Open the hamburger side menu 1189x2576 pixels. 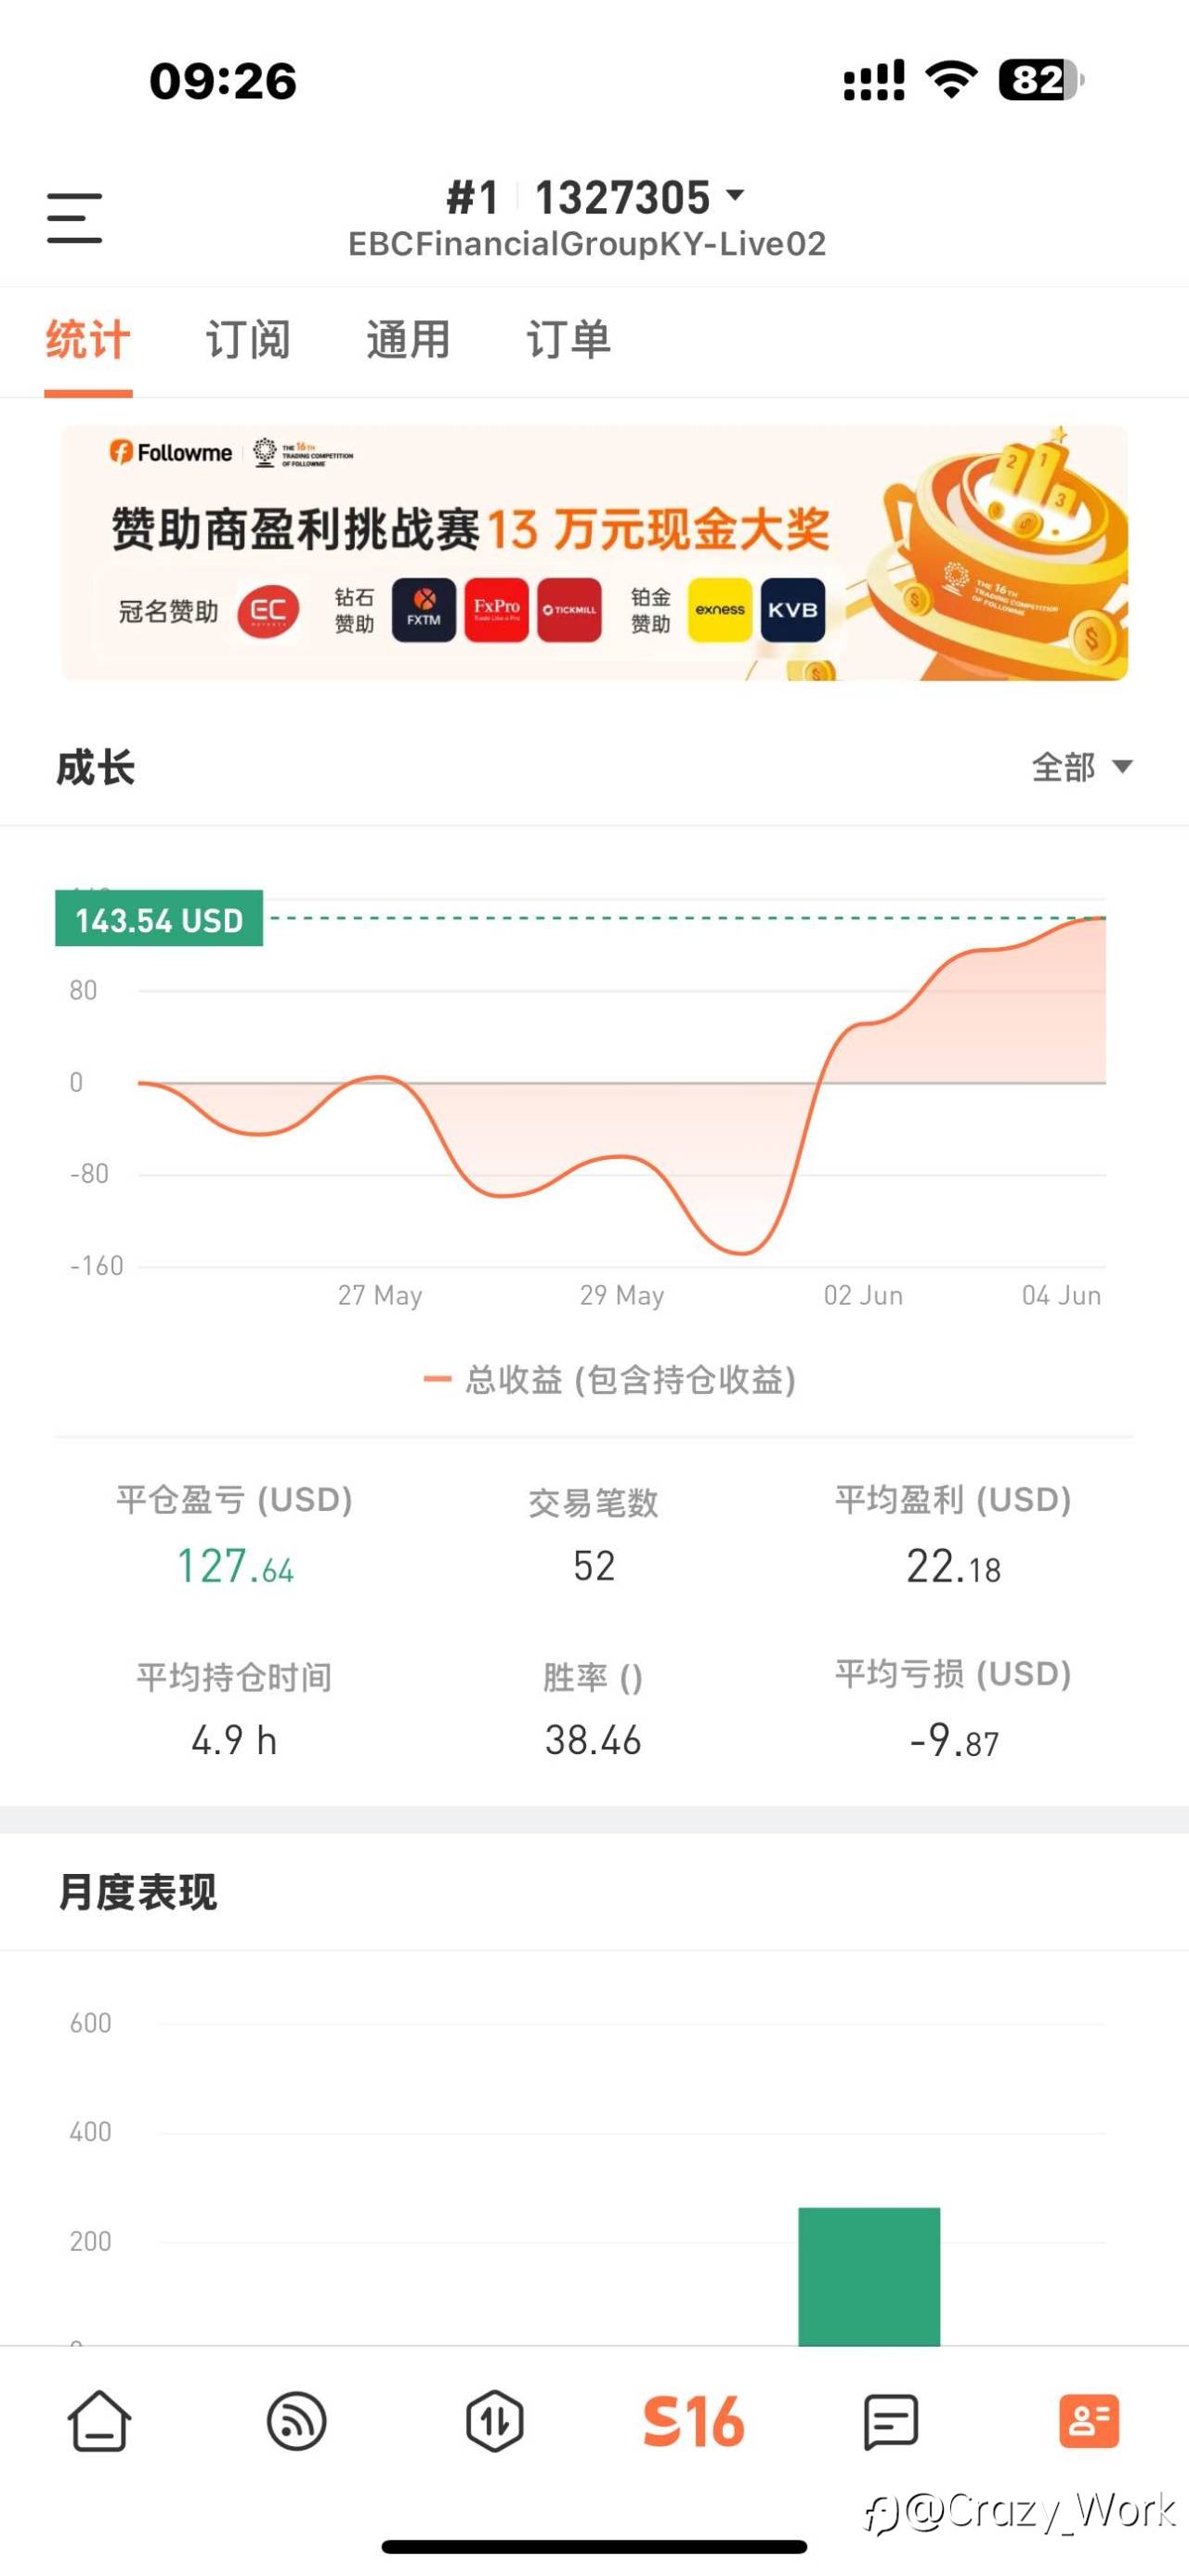(x=75, y=218)
